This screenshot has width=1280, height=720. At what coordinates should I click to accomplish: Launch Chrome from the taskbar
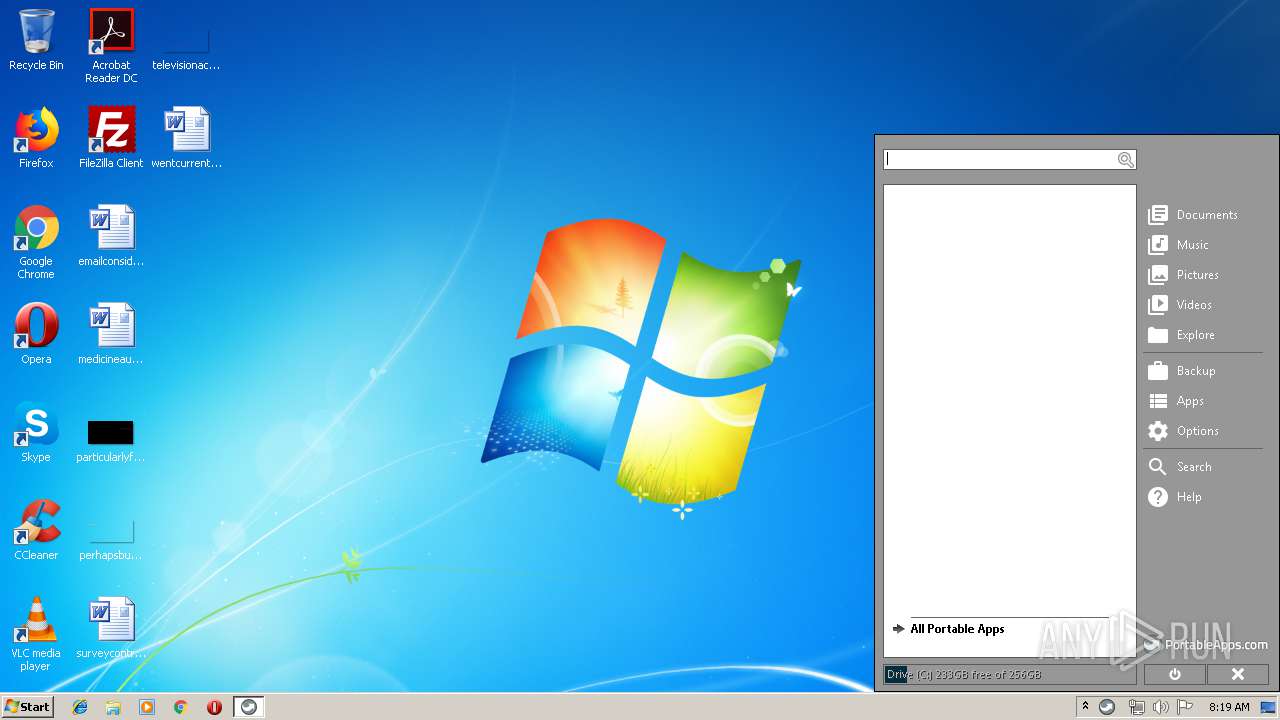(181, 707)
